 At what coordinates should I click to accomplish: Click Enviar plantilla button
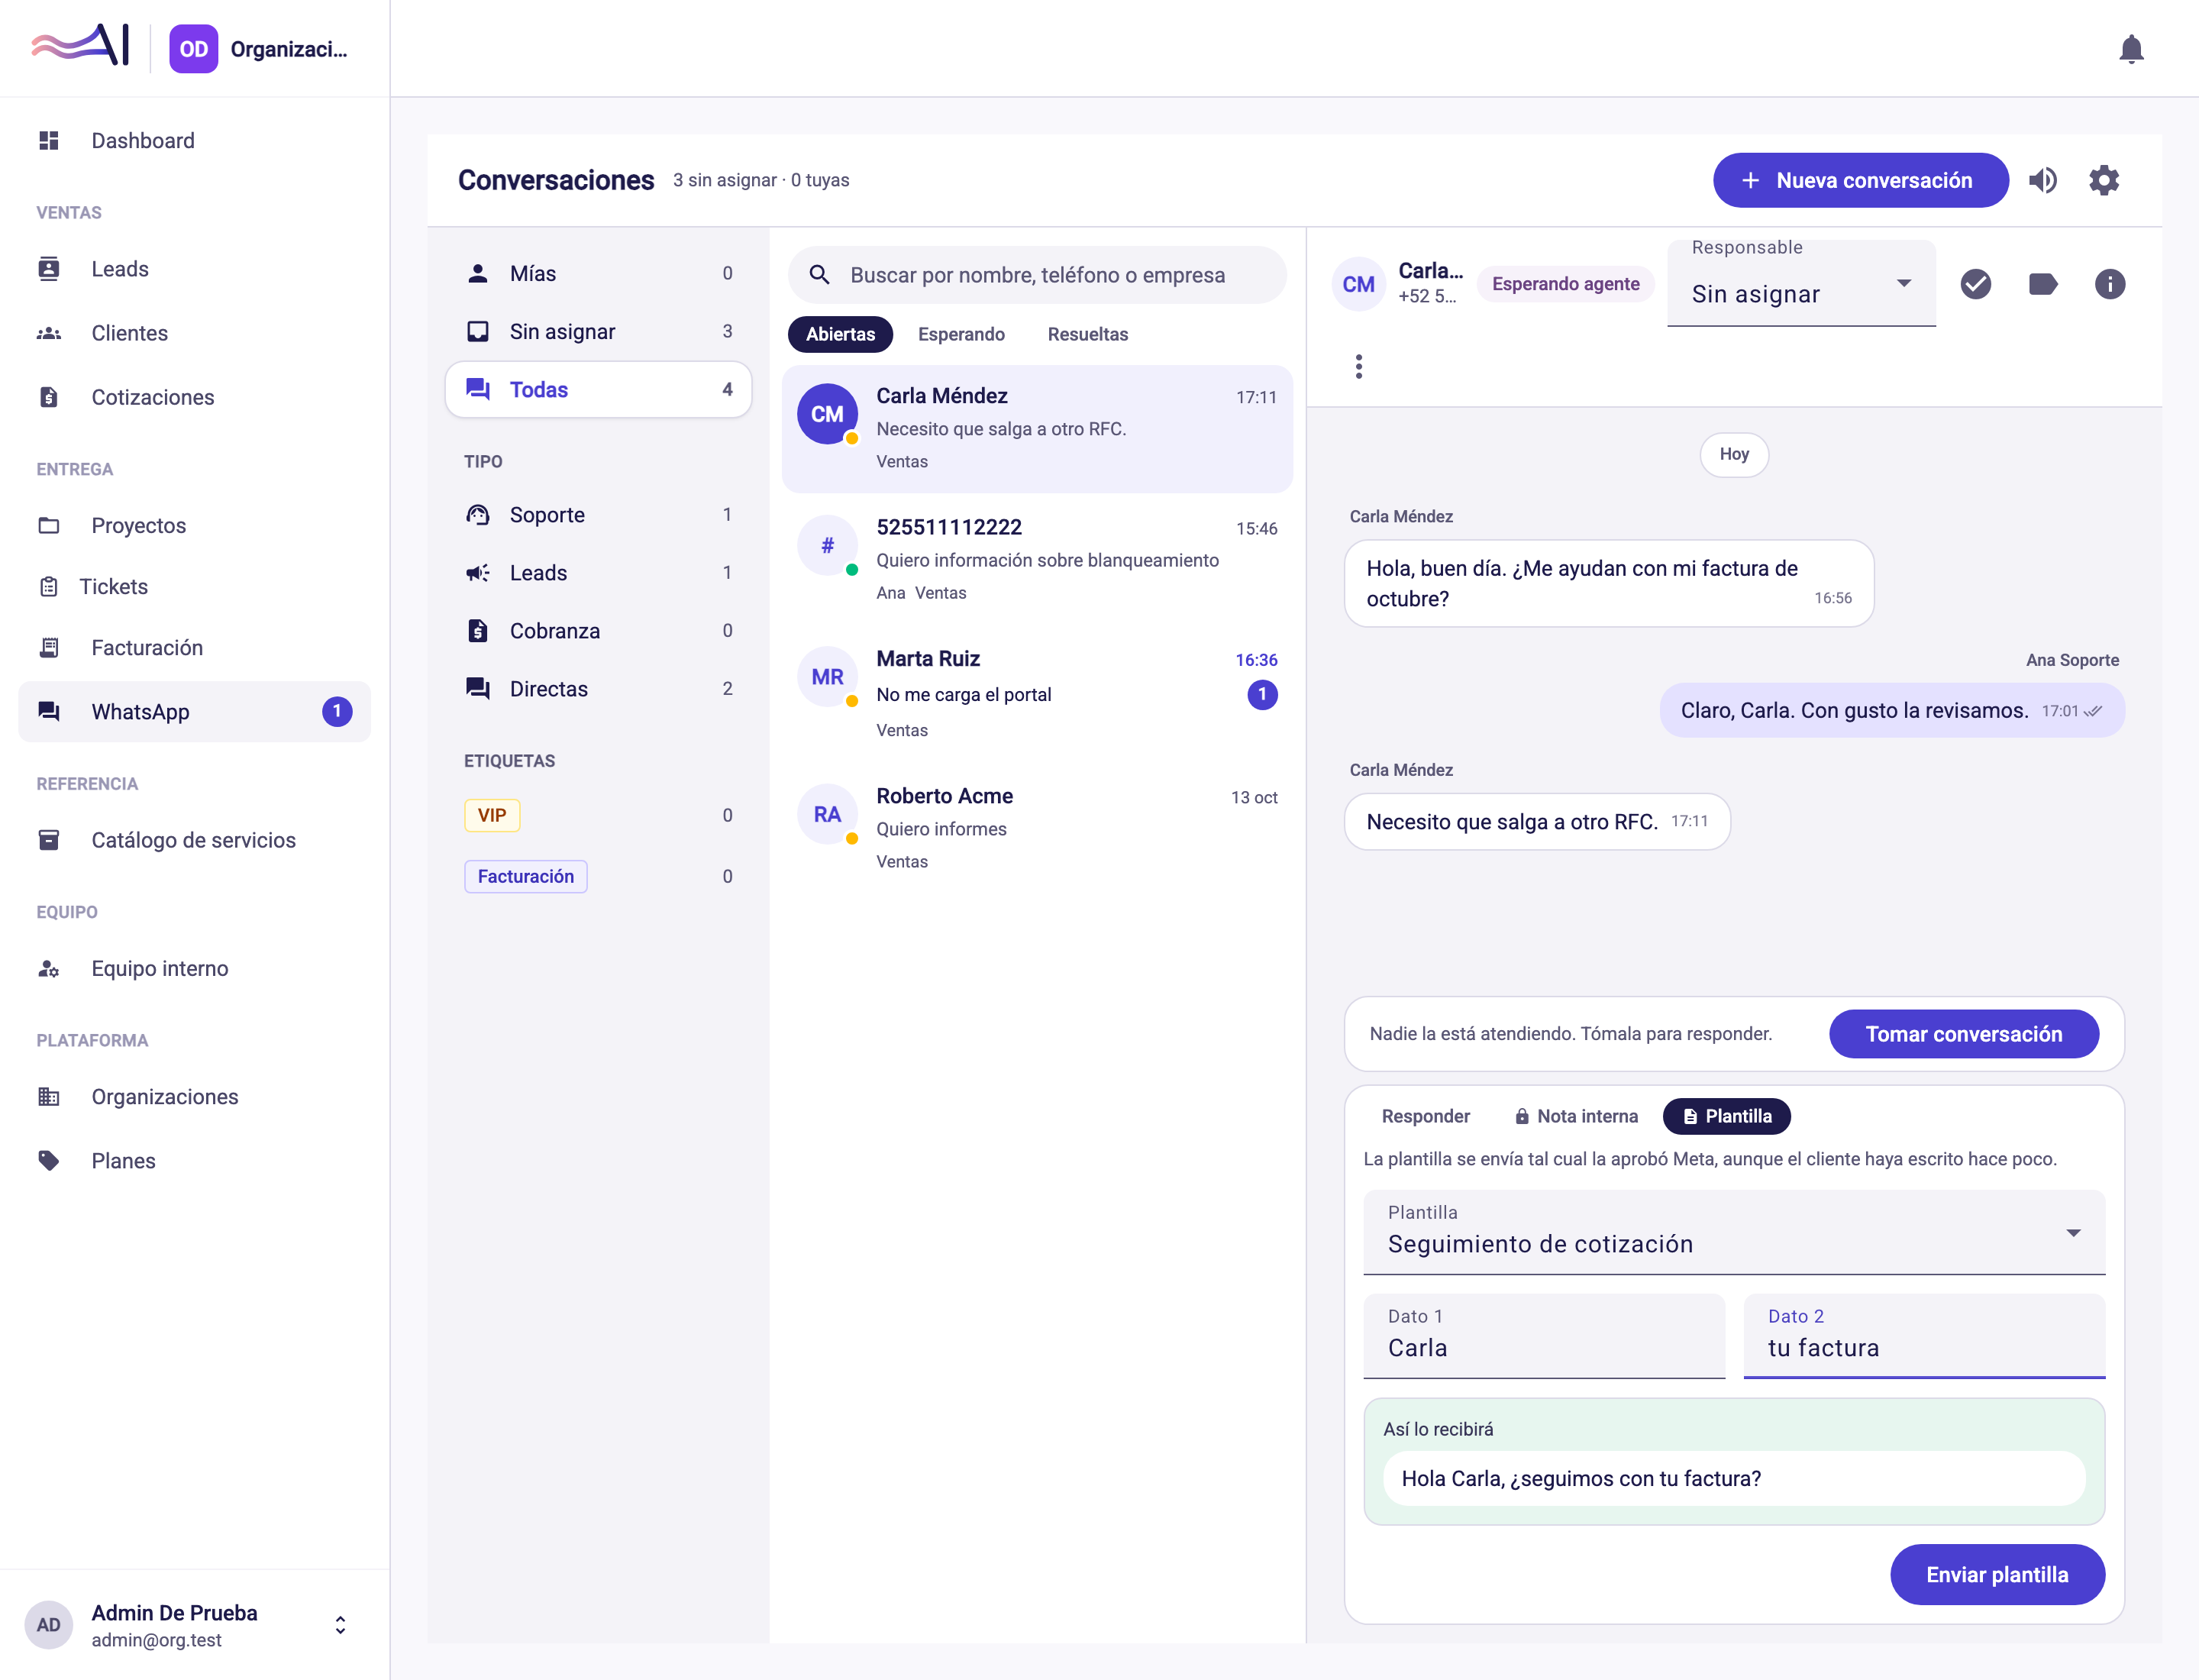1997,1574
